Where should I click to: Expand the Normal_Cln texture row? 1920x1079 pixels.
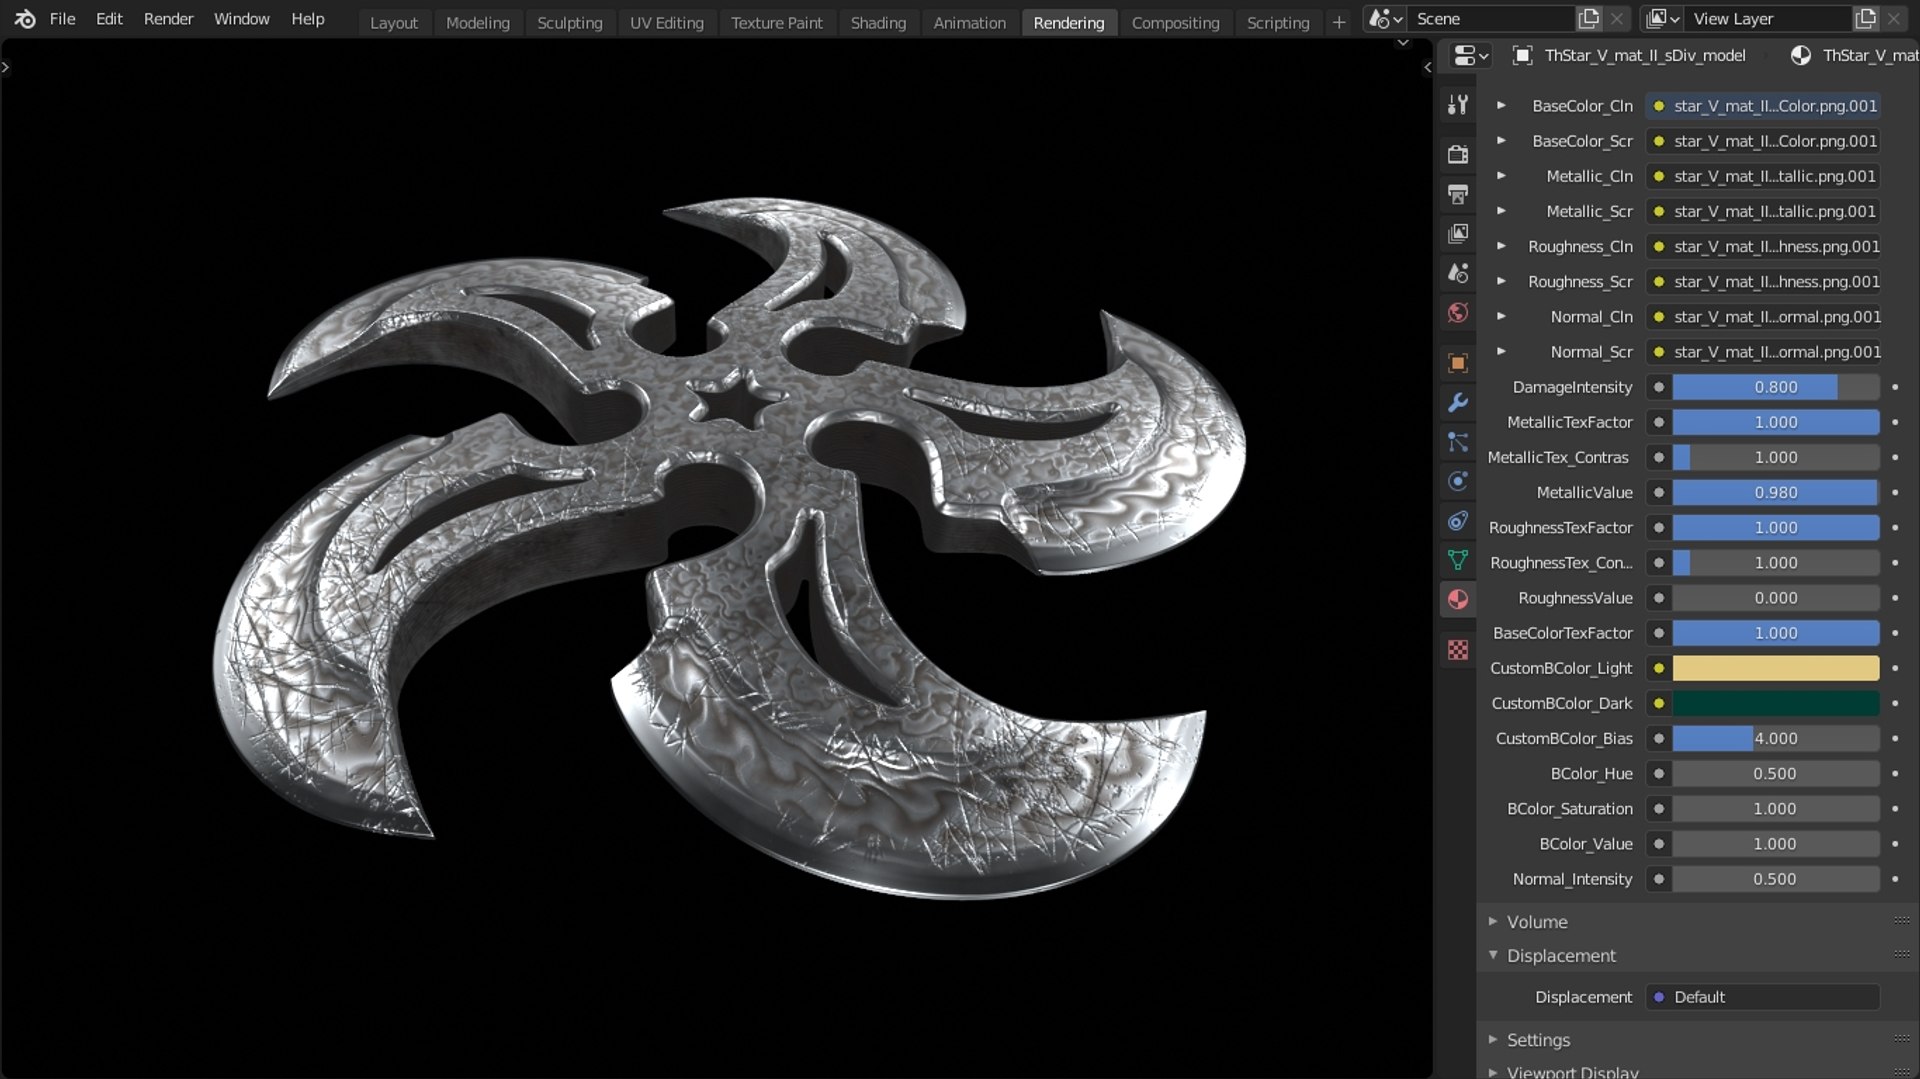click(x=1501, y=316)
